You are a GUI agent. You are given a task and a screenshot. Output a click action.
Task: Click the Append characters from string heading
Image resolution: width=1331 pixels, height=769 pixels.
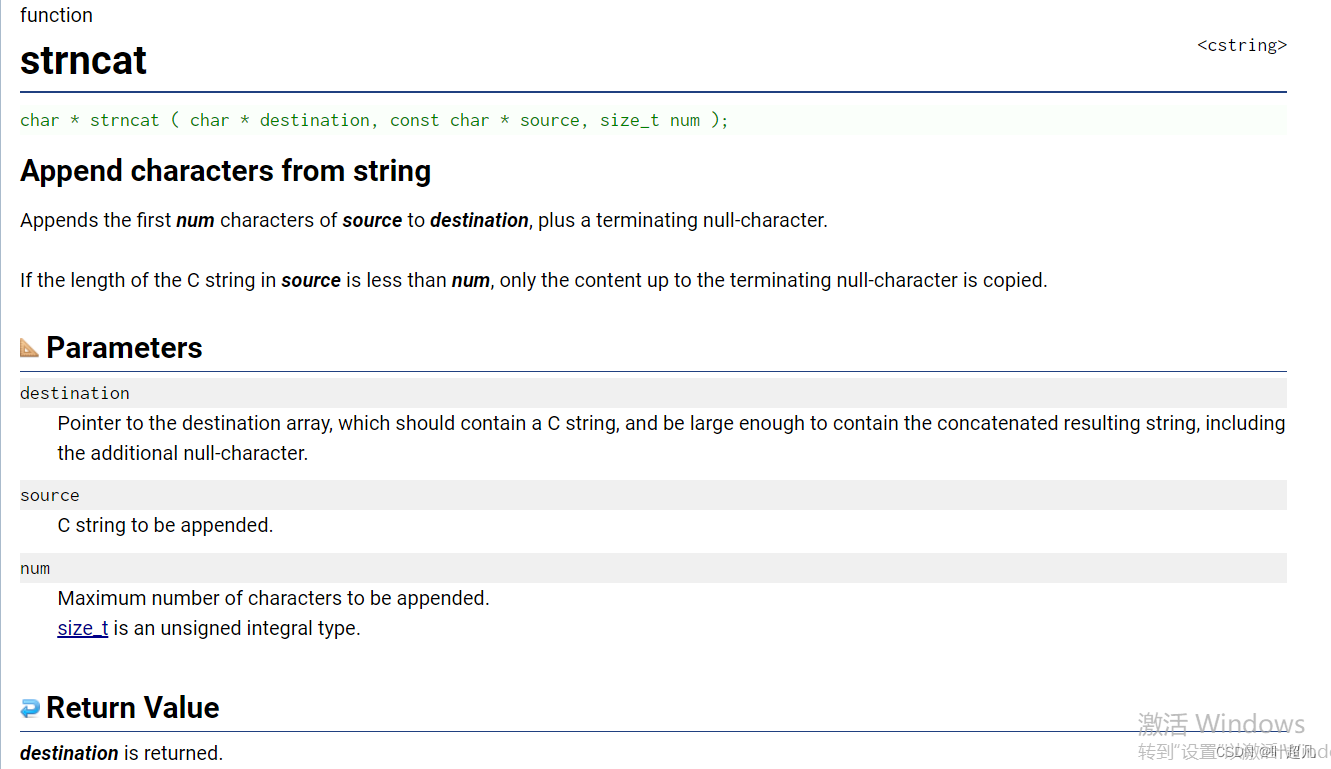tap(225, 171)
